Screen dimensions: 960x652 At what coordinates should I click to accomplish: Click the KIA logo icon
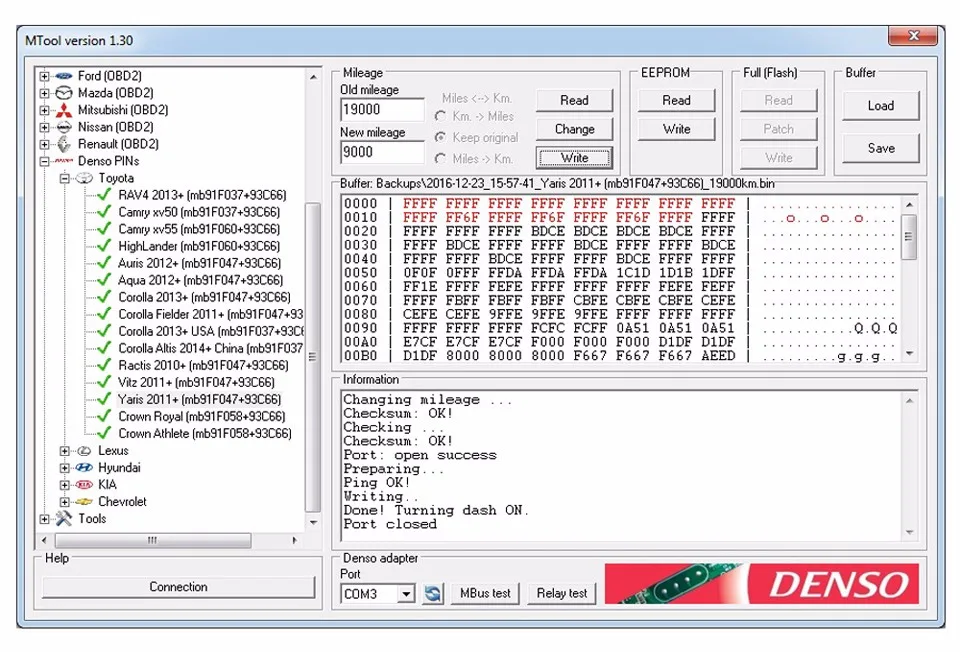point(84,485)
